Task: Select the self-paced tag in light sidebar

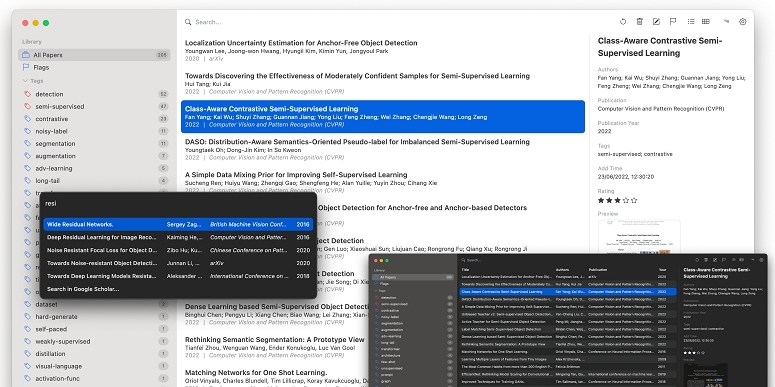Action: point(95,329)
